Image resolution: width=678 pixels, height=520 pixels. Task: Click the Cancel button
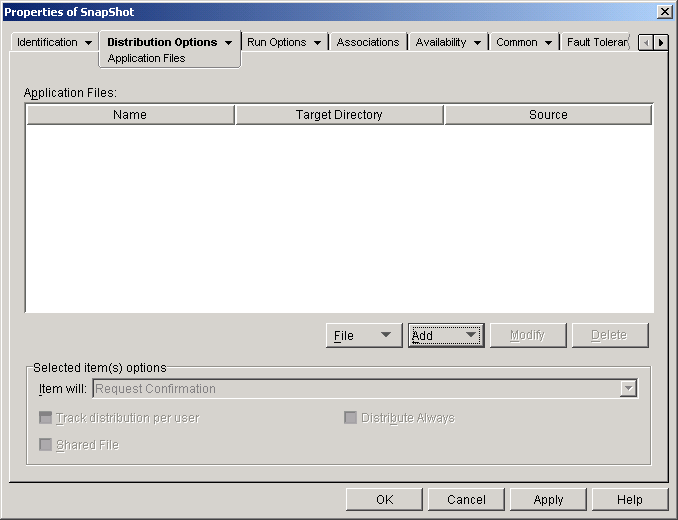click(466, 500)
